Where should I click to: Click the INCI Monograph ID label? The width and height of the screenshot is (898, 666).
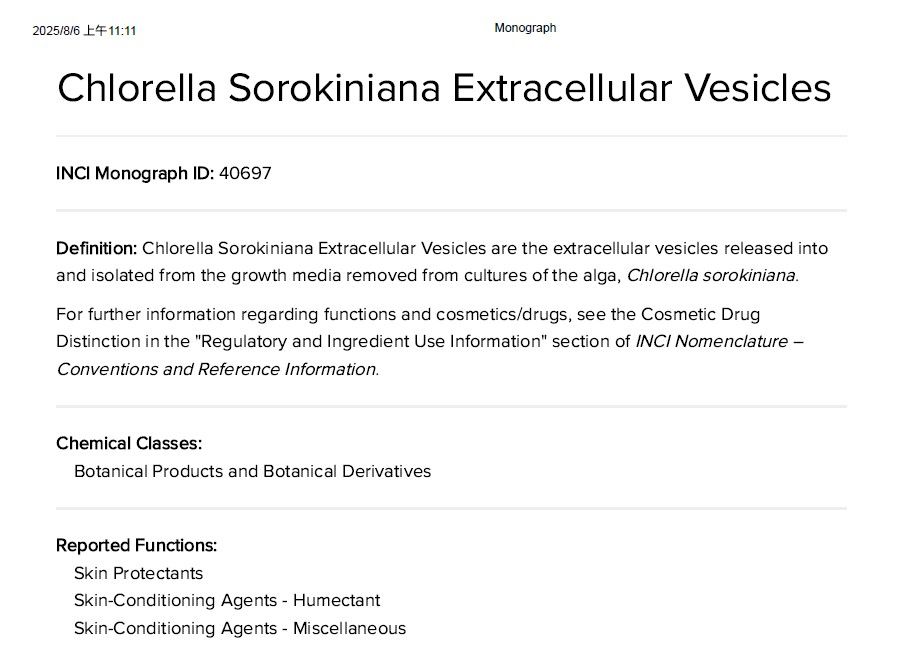[x=134, y=173]
